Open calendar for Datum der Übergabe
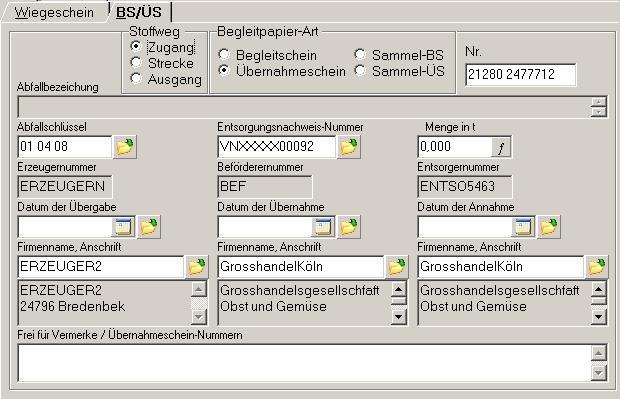Image resolution: width=620 pixels, height=399 pixels. [x=123, y=227]
